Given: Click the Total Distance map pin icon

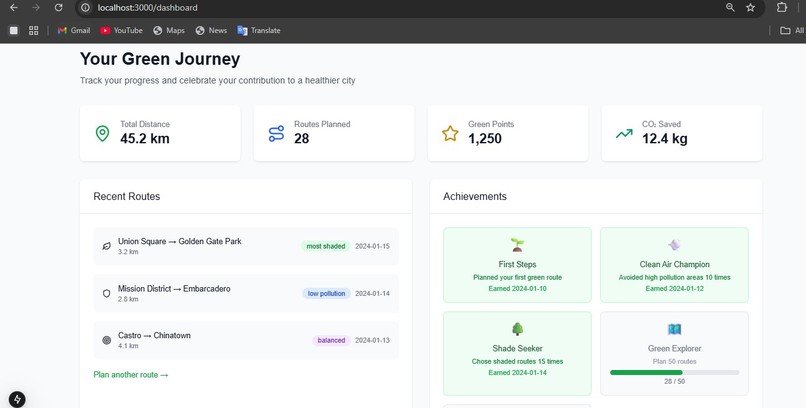Looking at the screenshot, I should (x=102, y=134).
